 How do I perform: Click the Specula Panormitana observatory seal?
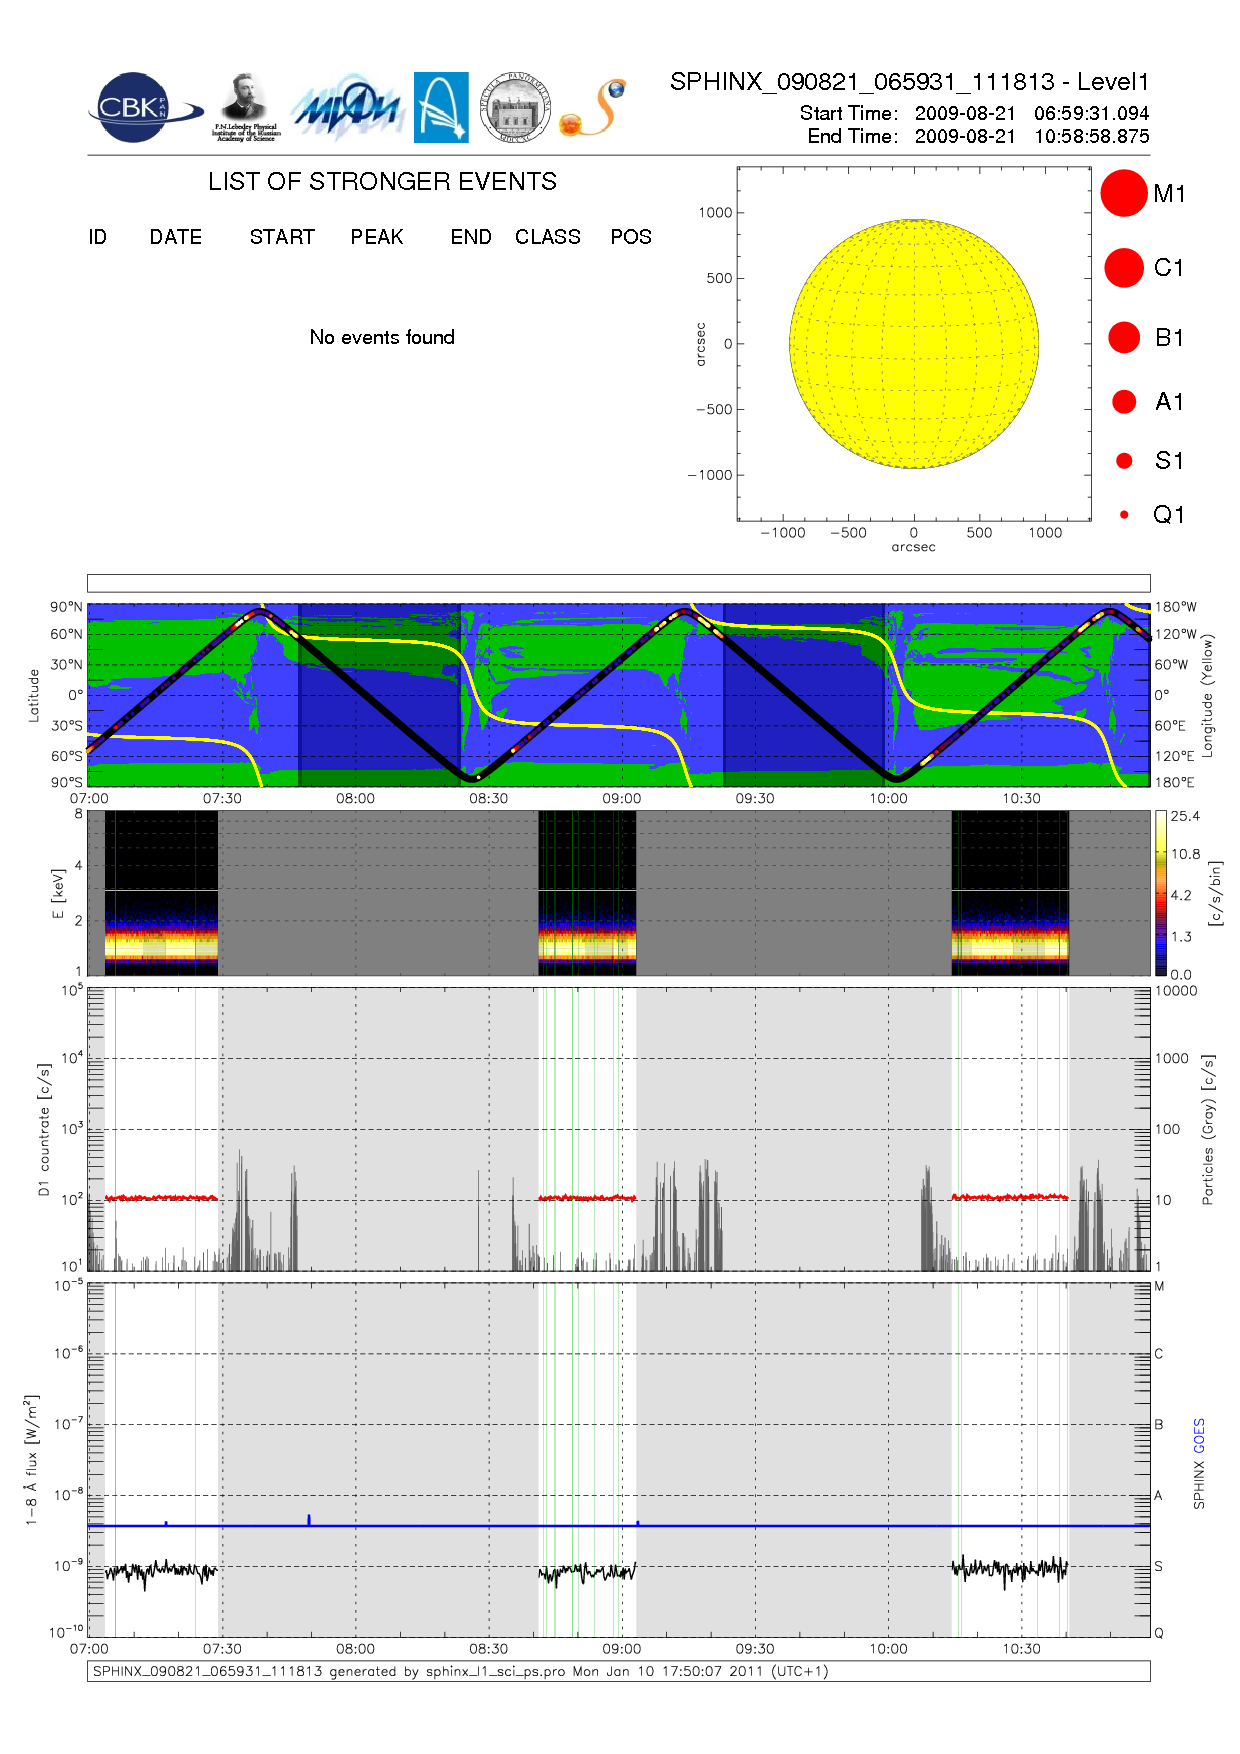515,107
